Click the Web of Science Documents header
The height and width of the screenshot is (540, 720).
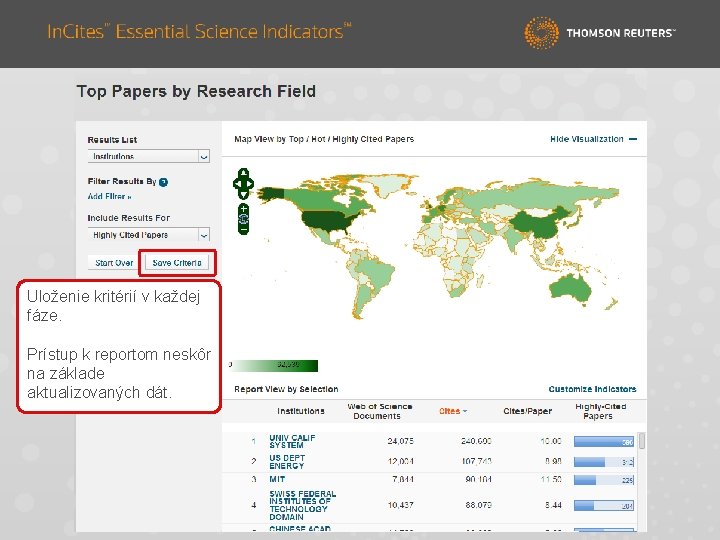(x=379, y=411)
